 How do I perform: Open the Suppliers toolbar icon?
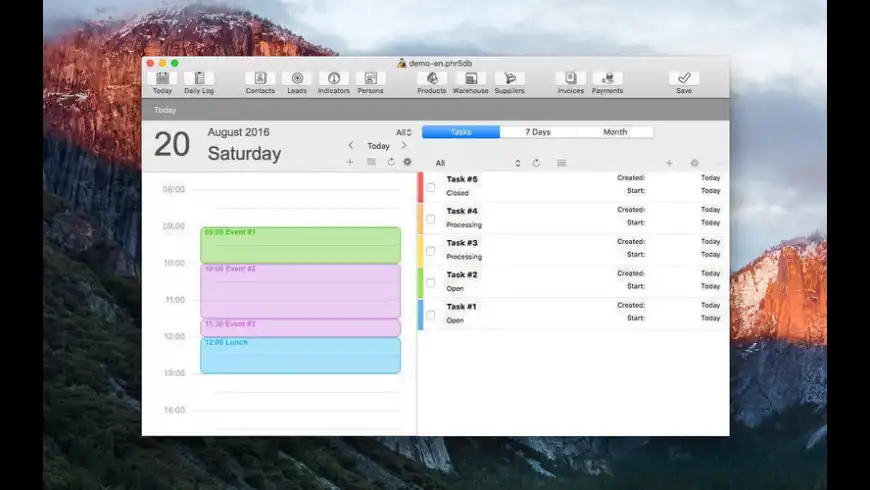point(509,79)
